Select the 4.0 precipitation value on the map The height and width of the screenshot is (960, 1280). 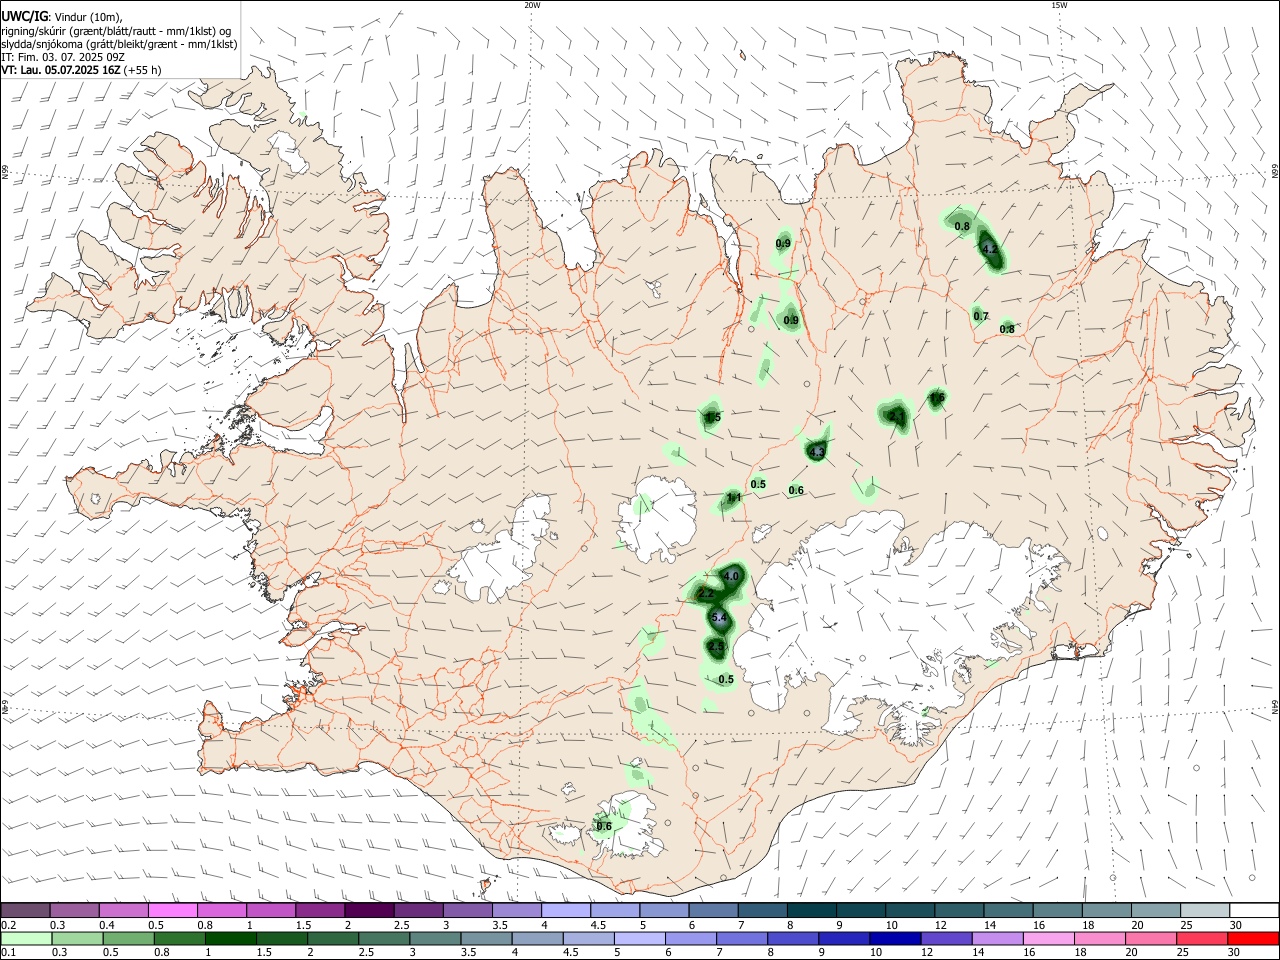[731, 576]
